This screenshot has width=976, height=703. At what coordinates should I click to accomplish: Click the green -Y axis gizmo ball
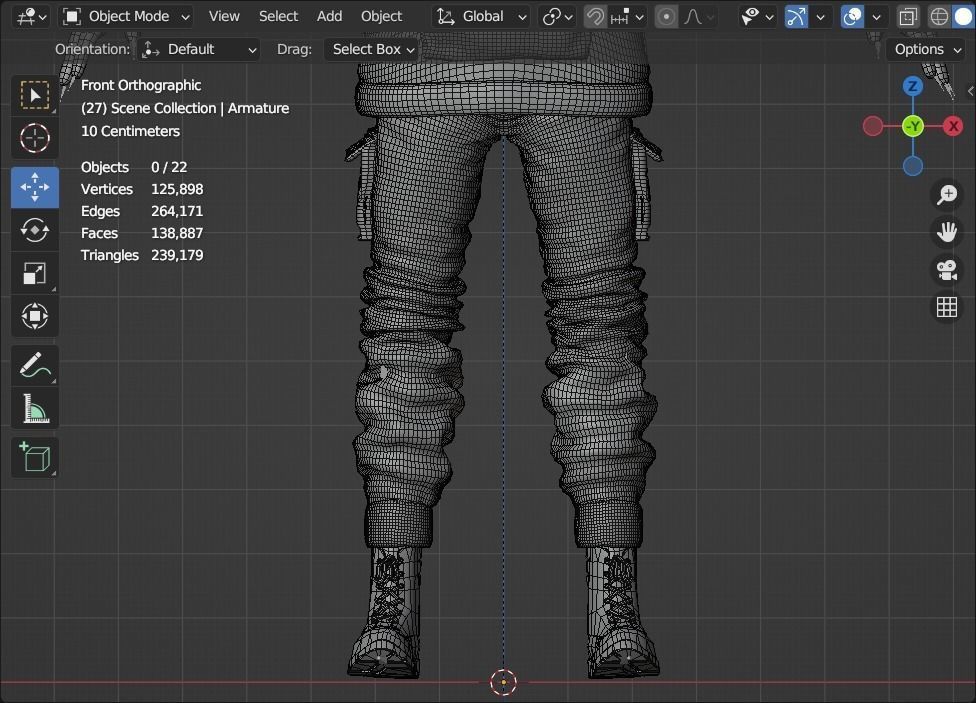913,126
